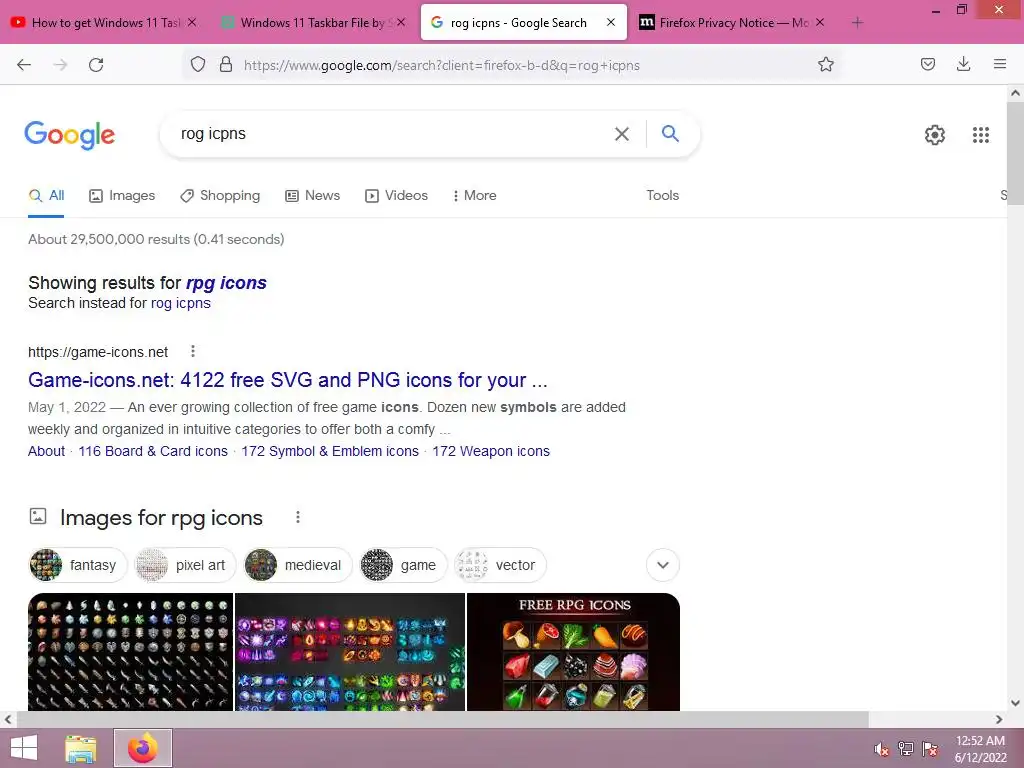Screen dimensions: 1024x768
Task: Bookmark this page with the star
Action: pos(825,65)
